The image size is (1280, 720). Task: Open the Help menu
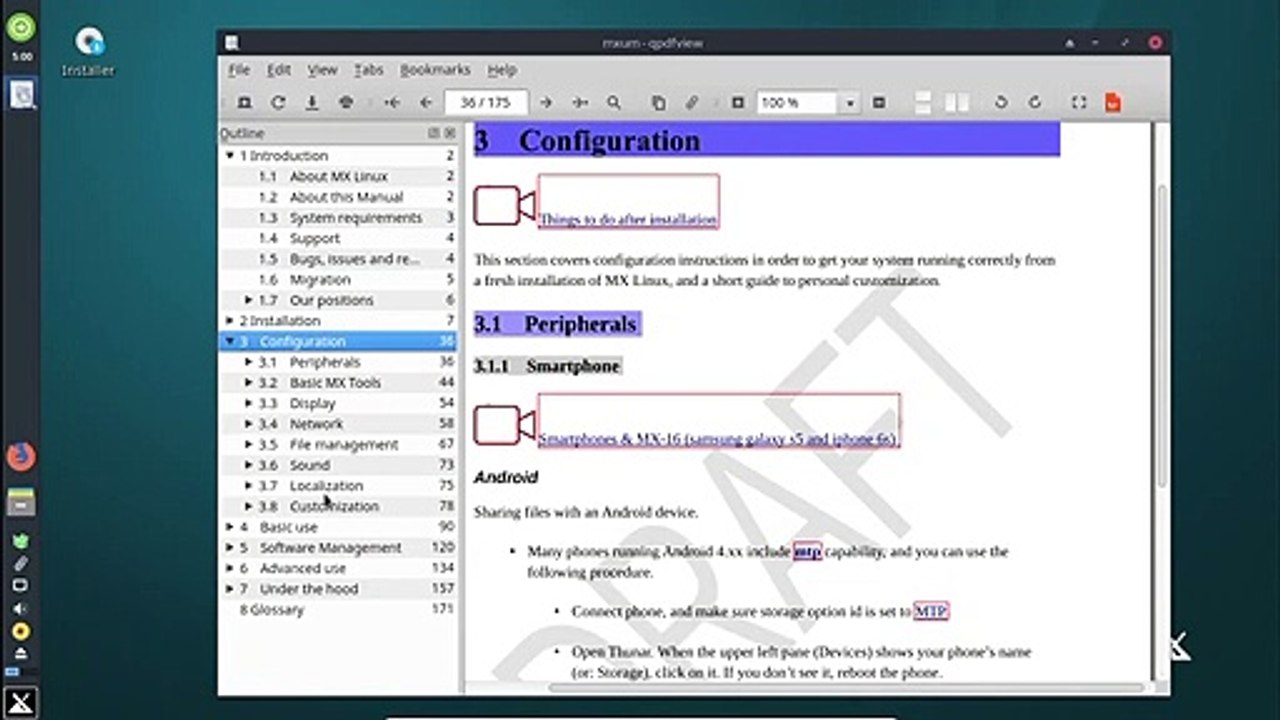point(502,70)
